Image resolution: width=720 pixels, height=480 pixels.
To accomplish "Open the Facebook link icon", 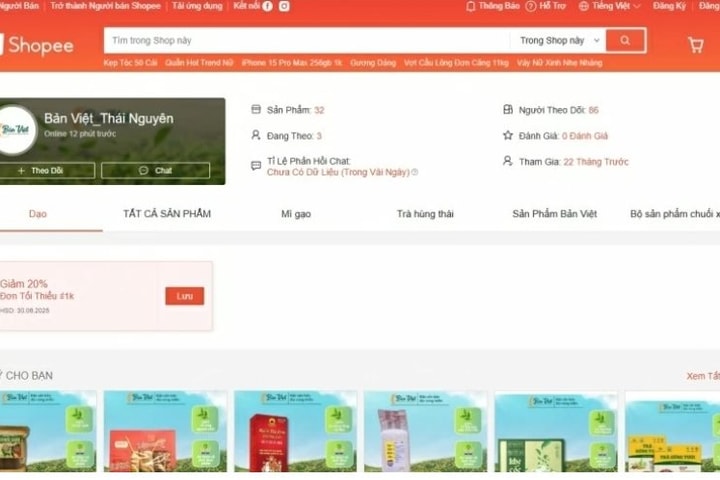I will coord(267,6).
